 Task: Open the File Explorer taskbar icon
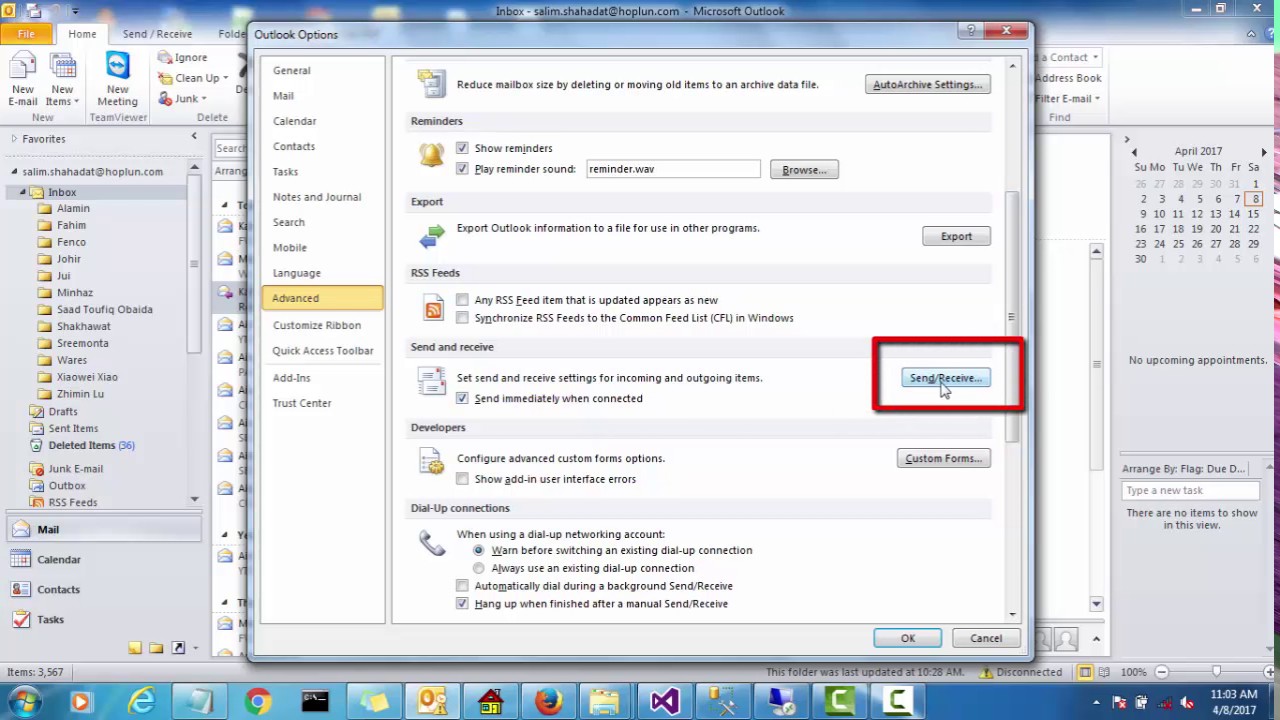click(606, 701)
